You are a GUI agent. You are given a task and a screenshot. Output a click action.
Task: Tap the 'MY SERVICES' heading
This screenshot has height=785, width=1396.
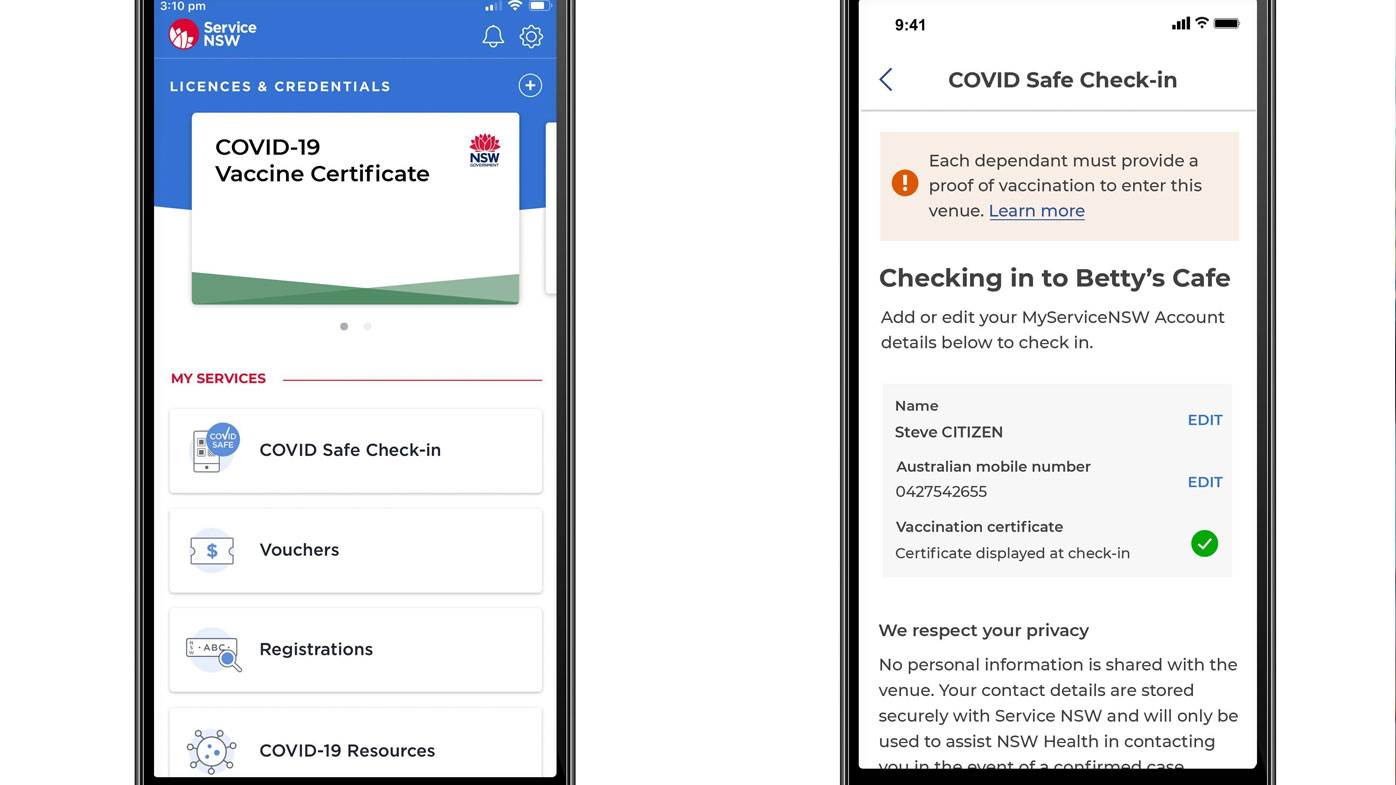click(x=218, y=379)
